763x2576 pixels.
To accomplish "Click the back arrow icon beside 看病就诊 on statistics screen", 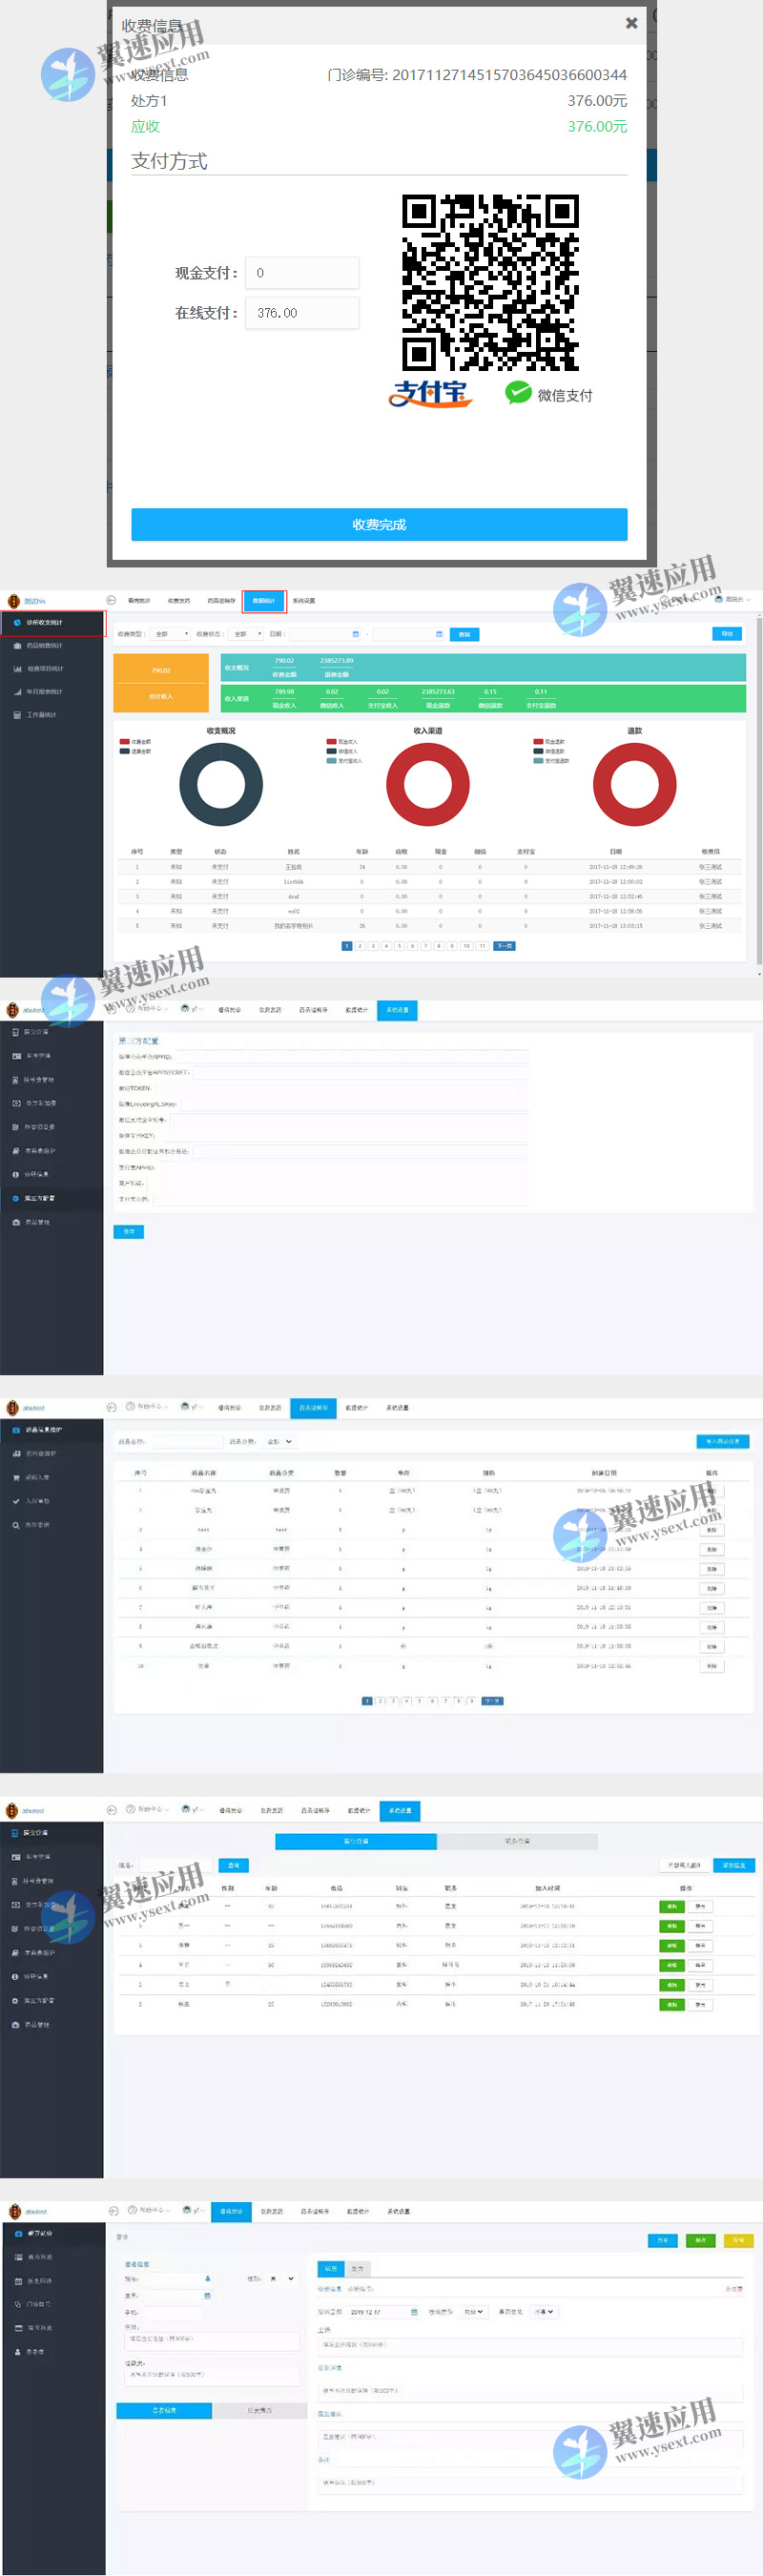I will pyautogui.click(x=111, y=600).
